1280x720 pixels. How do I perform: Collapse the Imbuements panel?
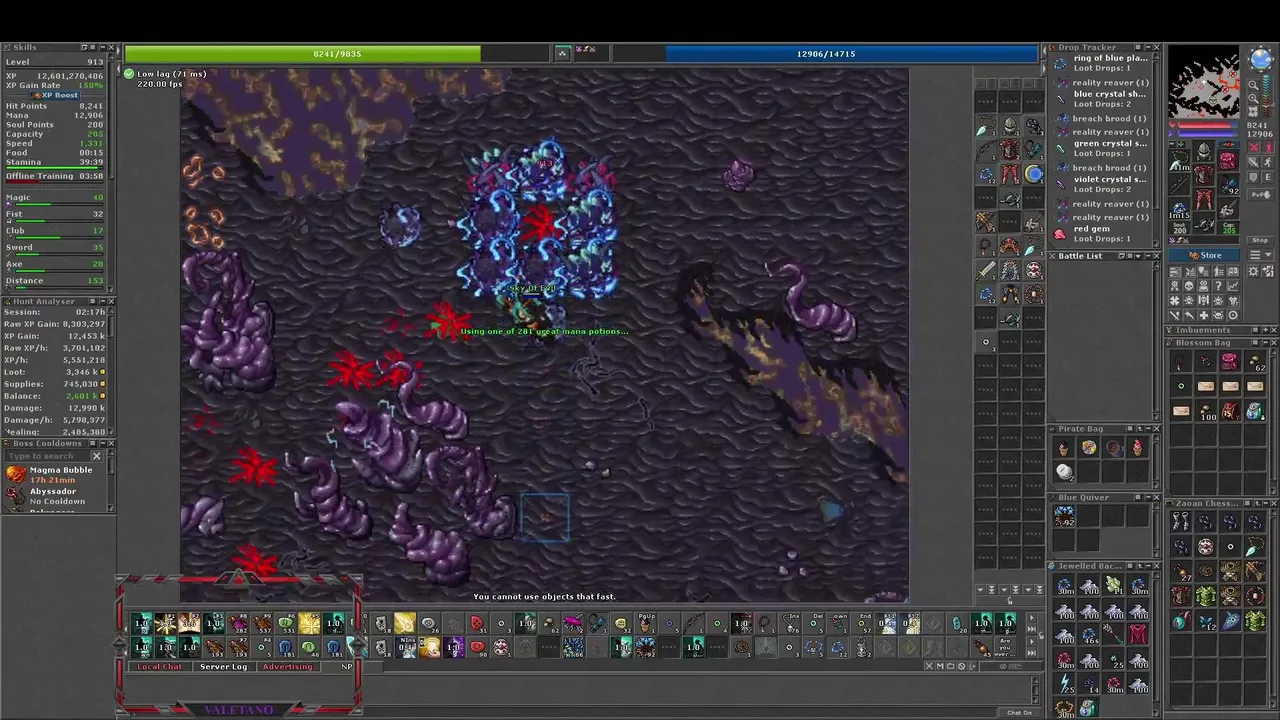[x=1264, y=330]
